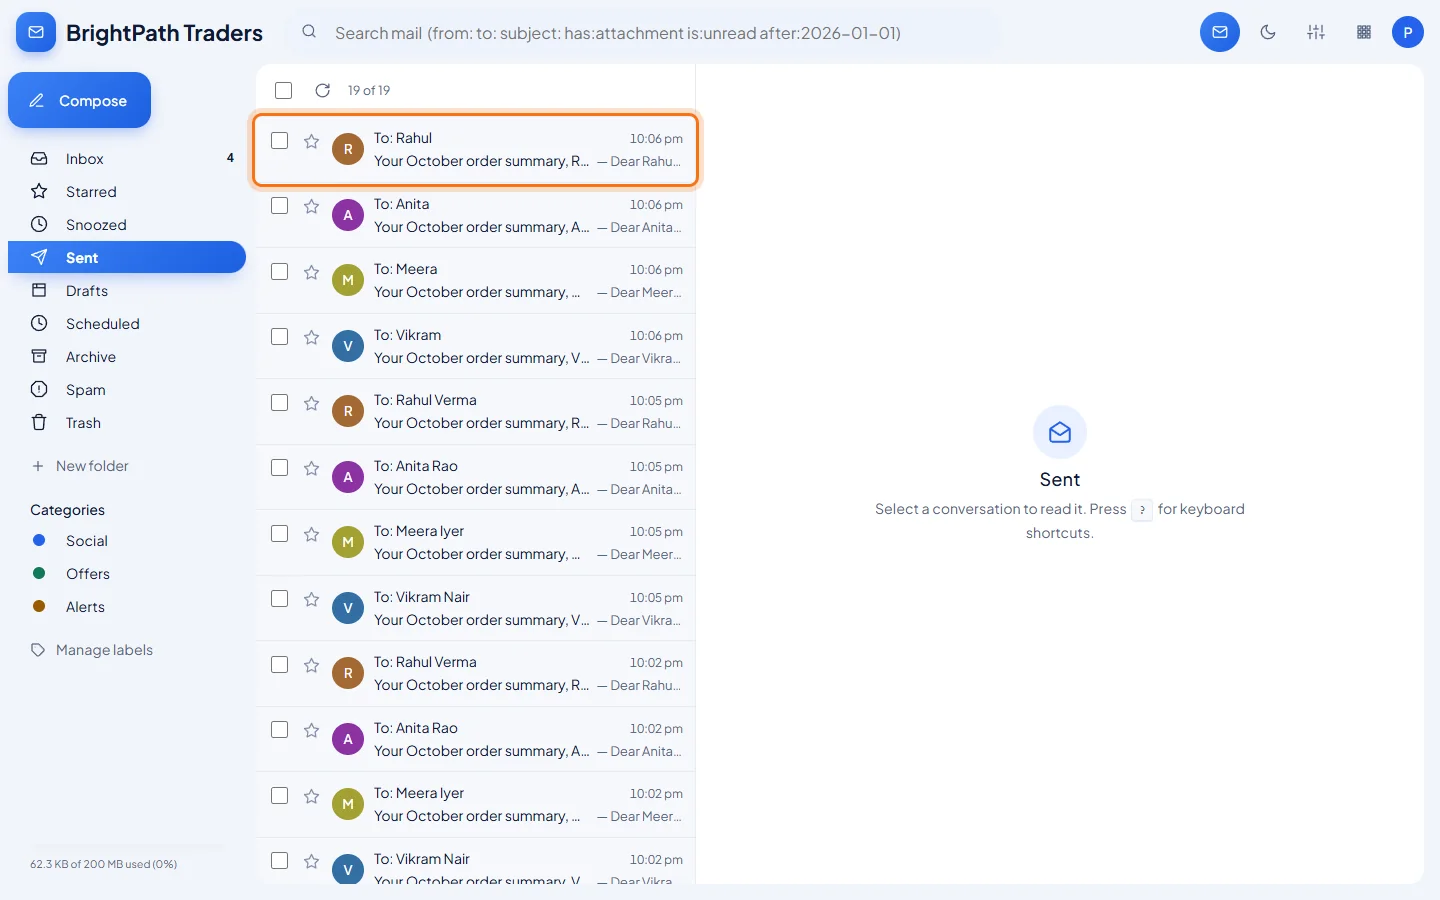Viewport: 1440px width, 900px height.
Task: Check the box for email To: Vikram
Action: coord(280,336)
